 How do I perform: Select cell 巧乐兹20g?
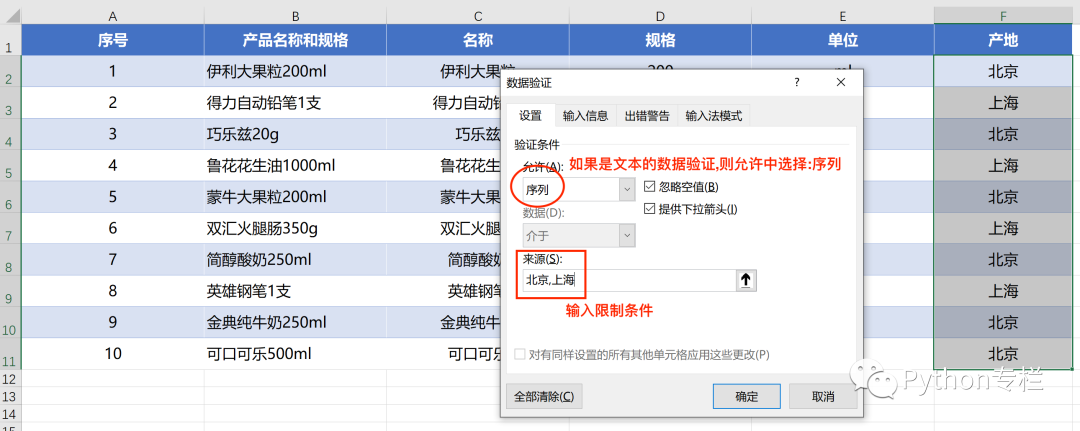click(x=295, y=134)
